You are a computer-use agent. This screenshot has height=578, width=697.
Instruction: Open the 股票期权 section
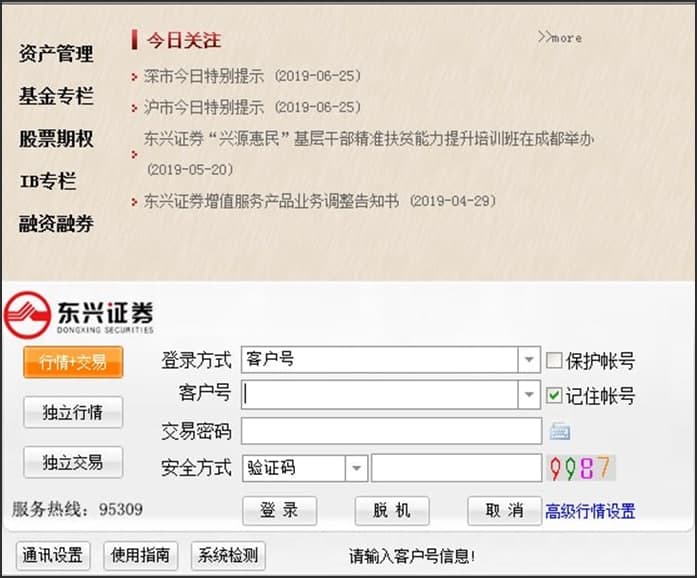pos(56,139)
